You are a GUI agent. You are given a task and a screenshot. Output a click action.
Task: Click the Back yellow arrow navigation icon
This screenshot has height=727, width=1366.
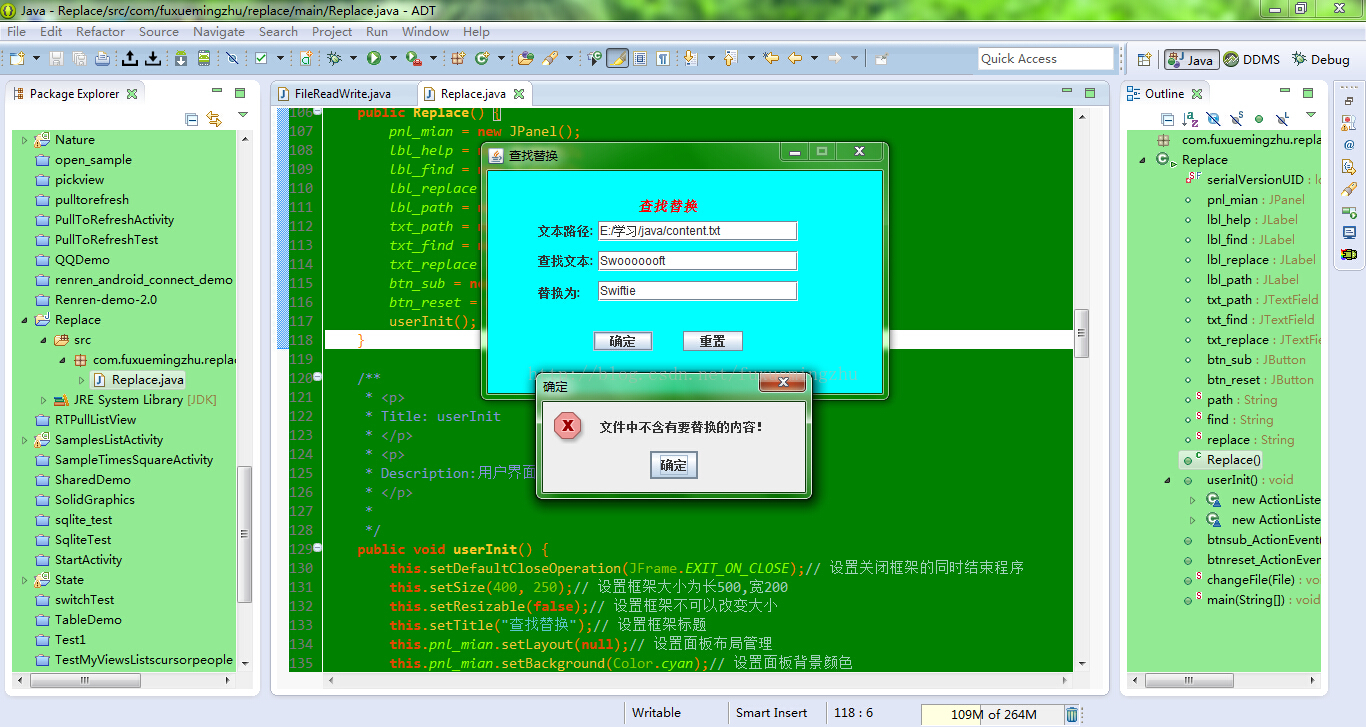point(795,58)
